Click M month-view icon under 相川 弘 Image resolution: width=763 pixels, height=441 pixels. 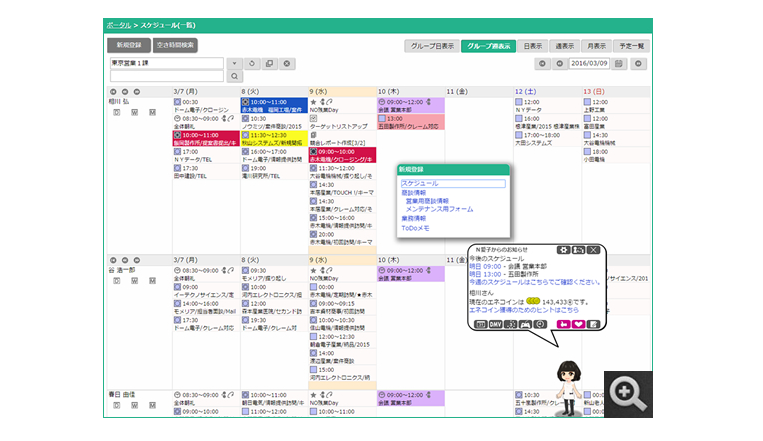pyautogui.click(x=152, y=112)
